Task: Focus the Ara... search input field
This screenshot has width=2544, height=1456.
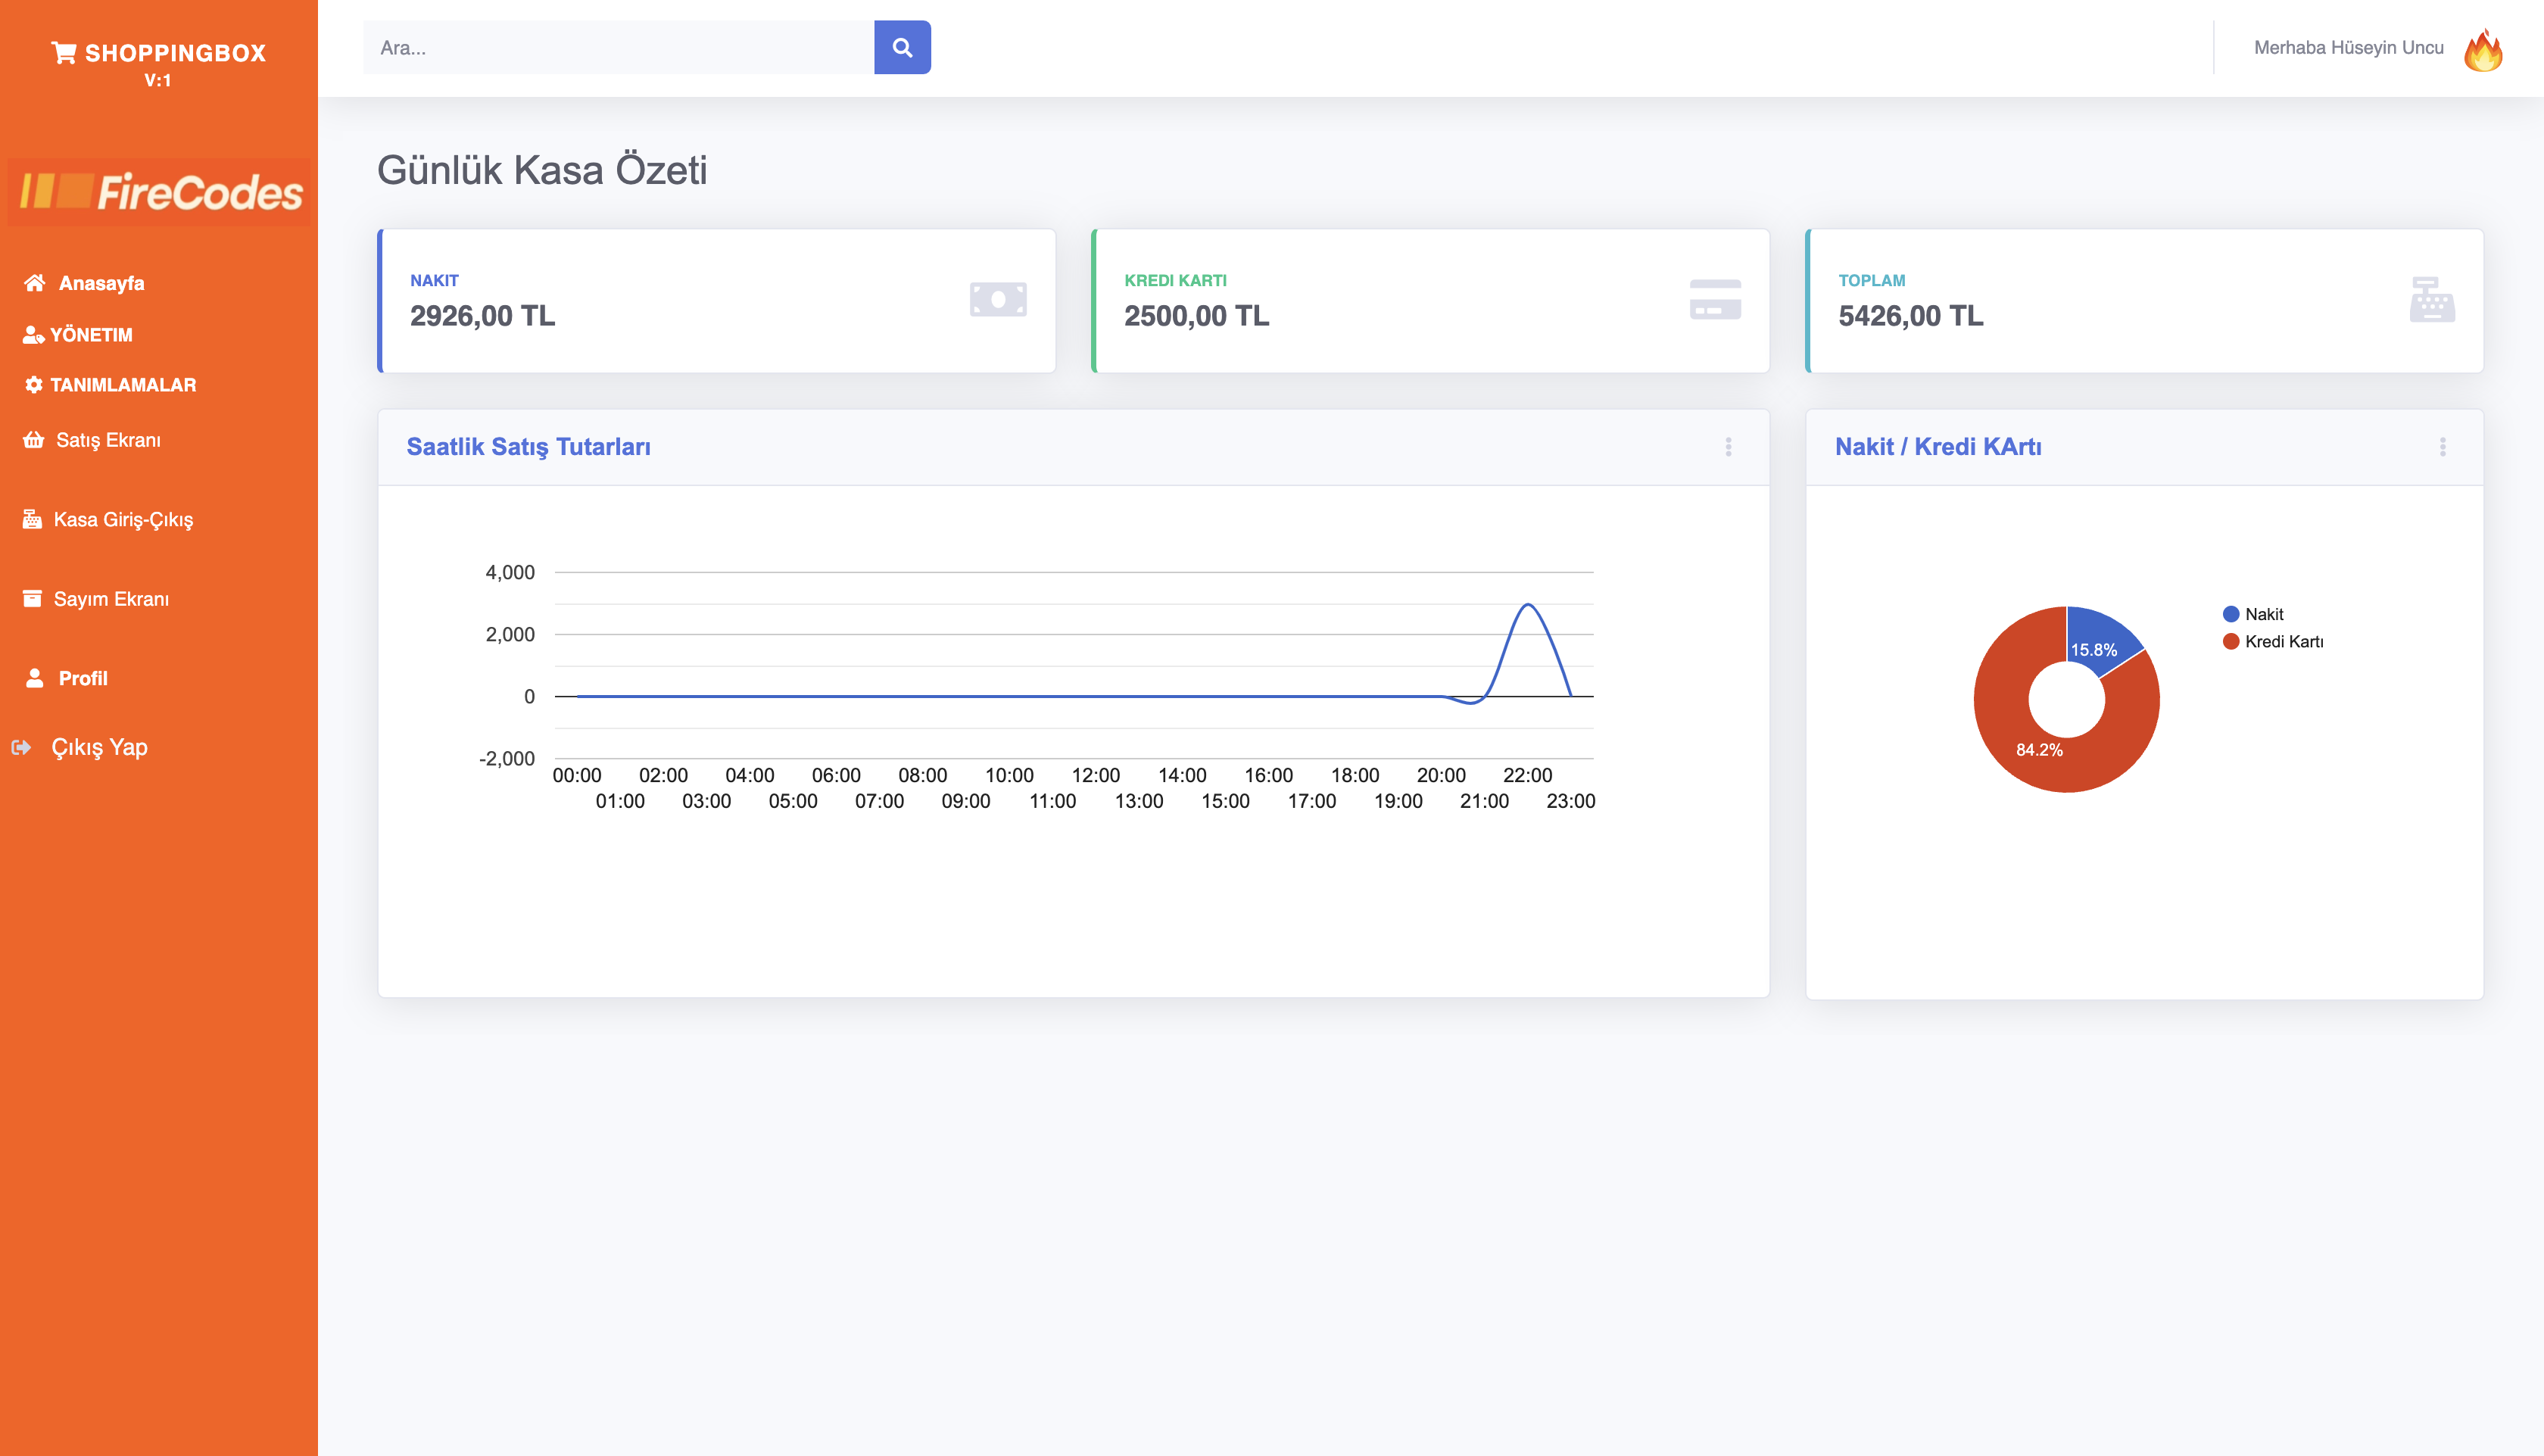Action: [x=618, y=47]
